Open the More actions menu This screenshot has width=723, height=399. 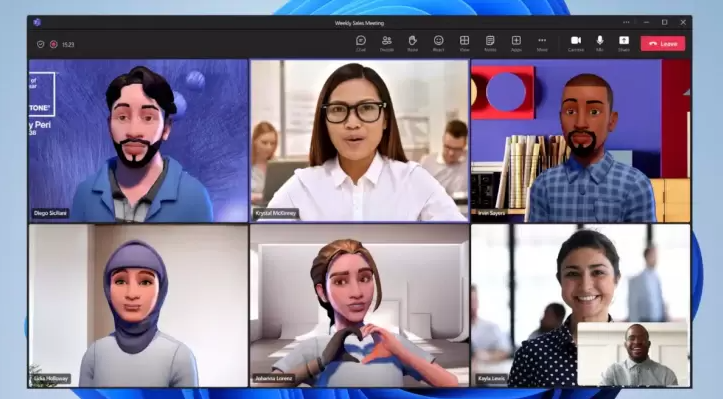pos(542,44)
